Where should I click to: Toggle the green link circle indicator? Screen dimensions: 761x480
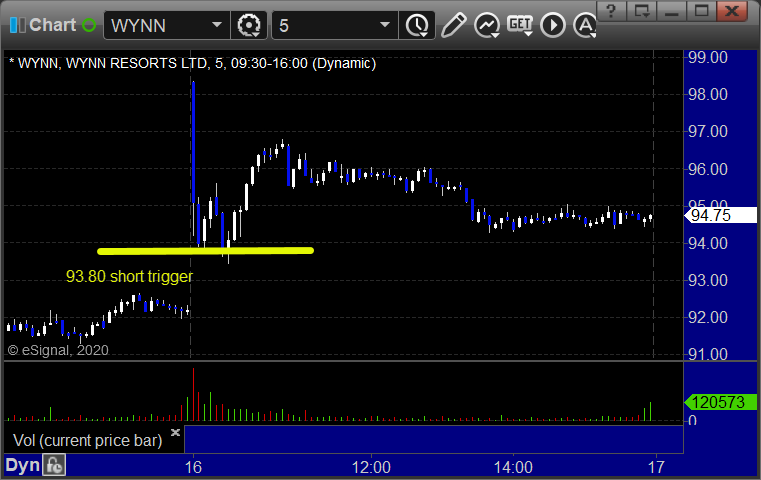pos(89,25)
